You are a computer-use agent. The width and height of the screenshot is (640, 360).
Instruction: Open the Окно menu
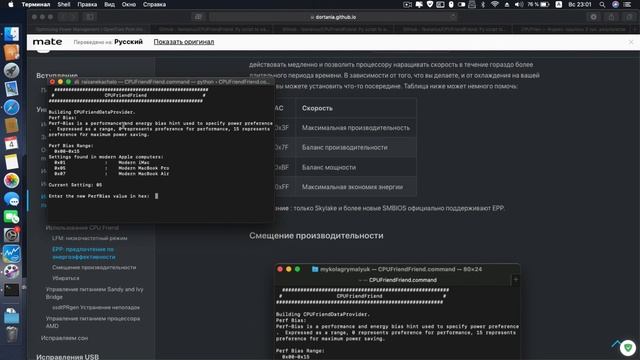(128, 4)
